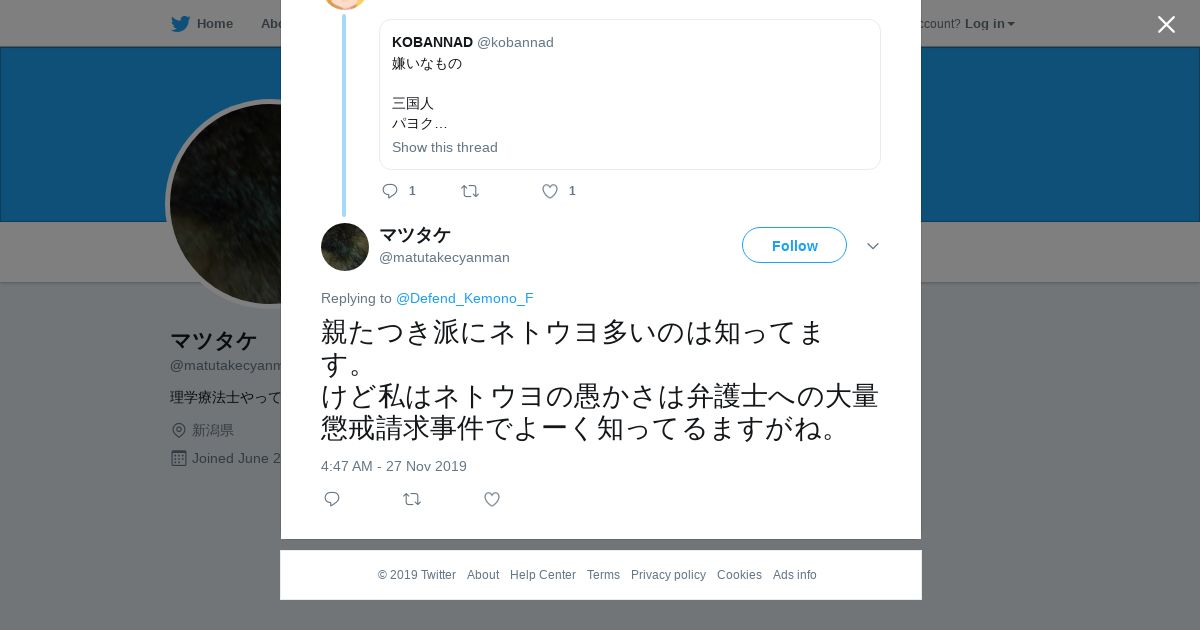Open the Privacy policy footer link
1200x630 pixels.
click(x=668, y=575)
